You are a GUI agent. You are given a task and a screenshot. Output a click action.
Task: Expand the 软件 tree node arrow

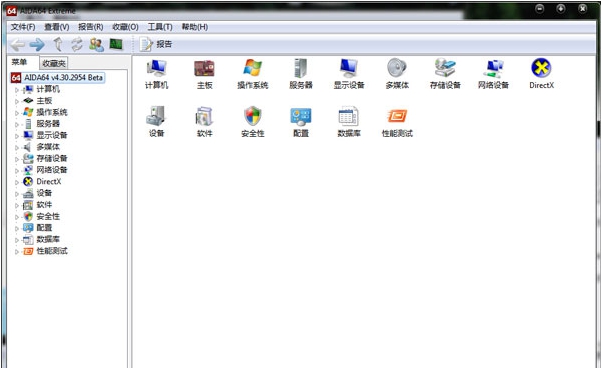click(x=17, y=206)
